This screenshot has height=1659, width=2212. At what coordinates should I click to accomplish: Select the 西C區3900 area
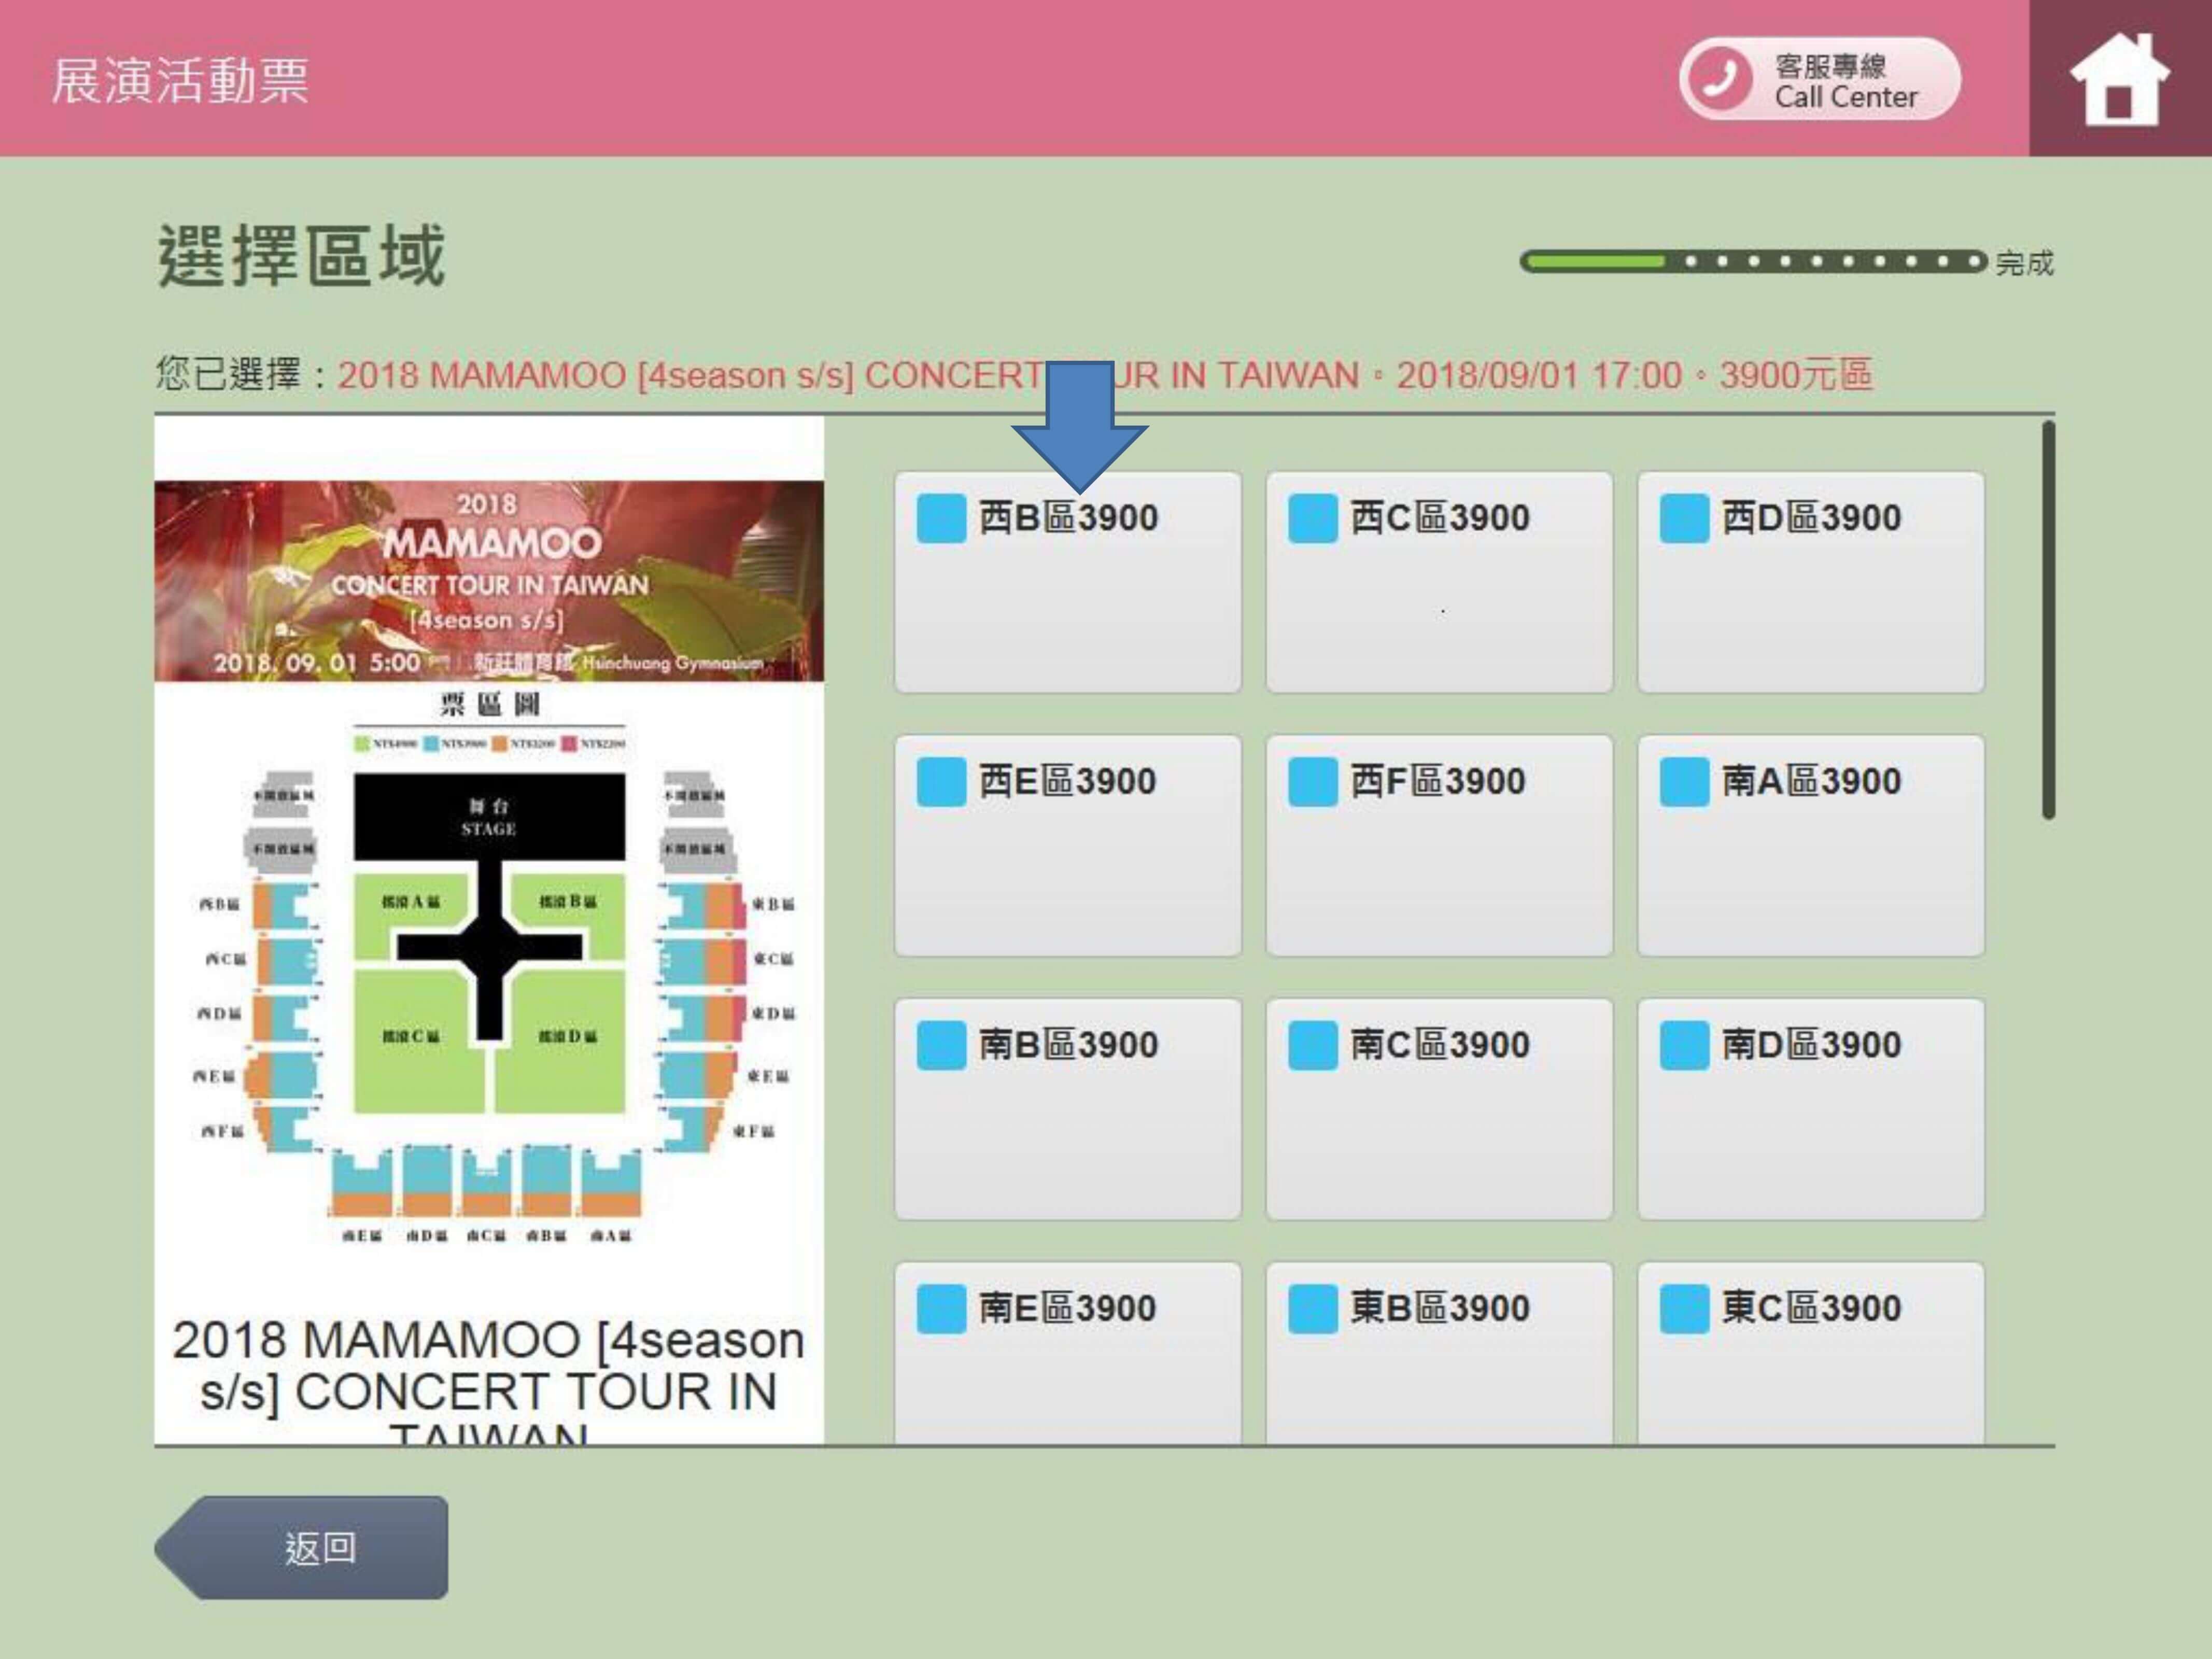pos(1439,582)
